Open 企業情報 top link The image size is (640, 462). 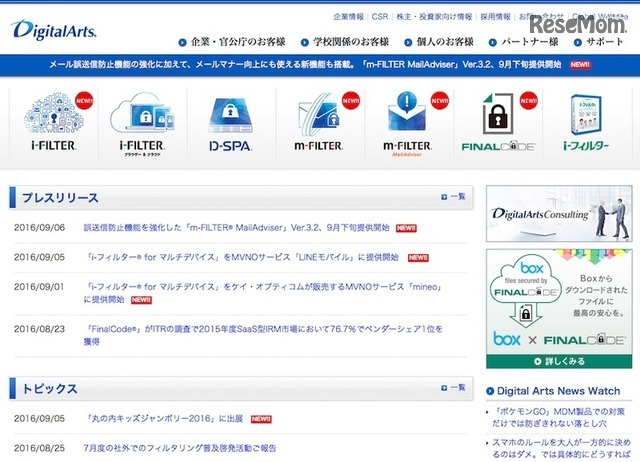click(348, 17)
